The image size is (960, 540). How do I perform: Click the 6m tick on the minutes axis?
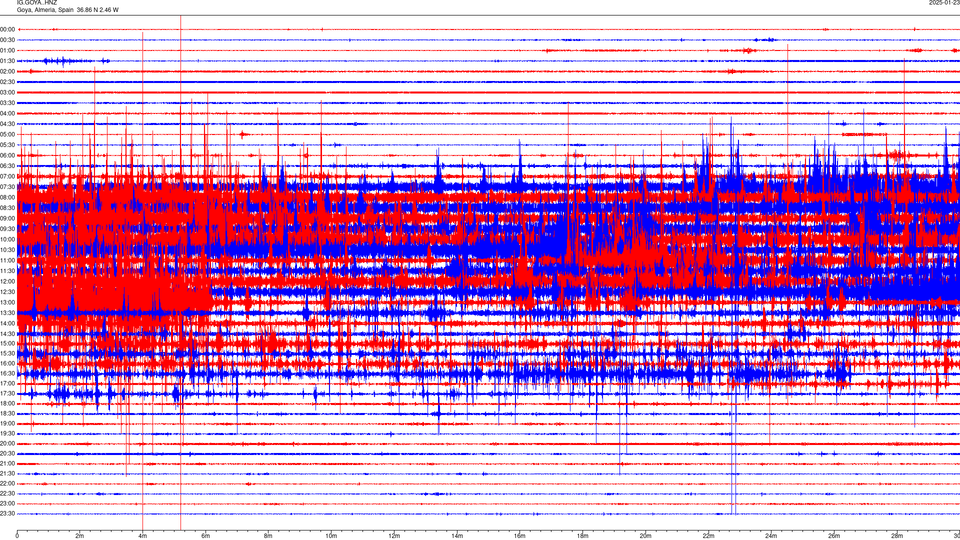pos(206,536)
